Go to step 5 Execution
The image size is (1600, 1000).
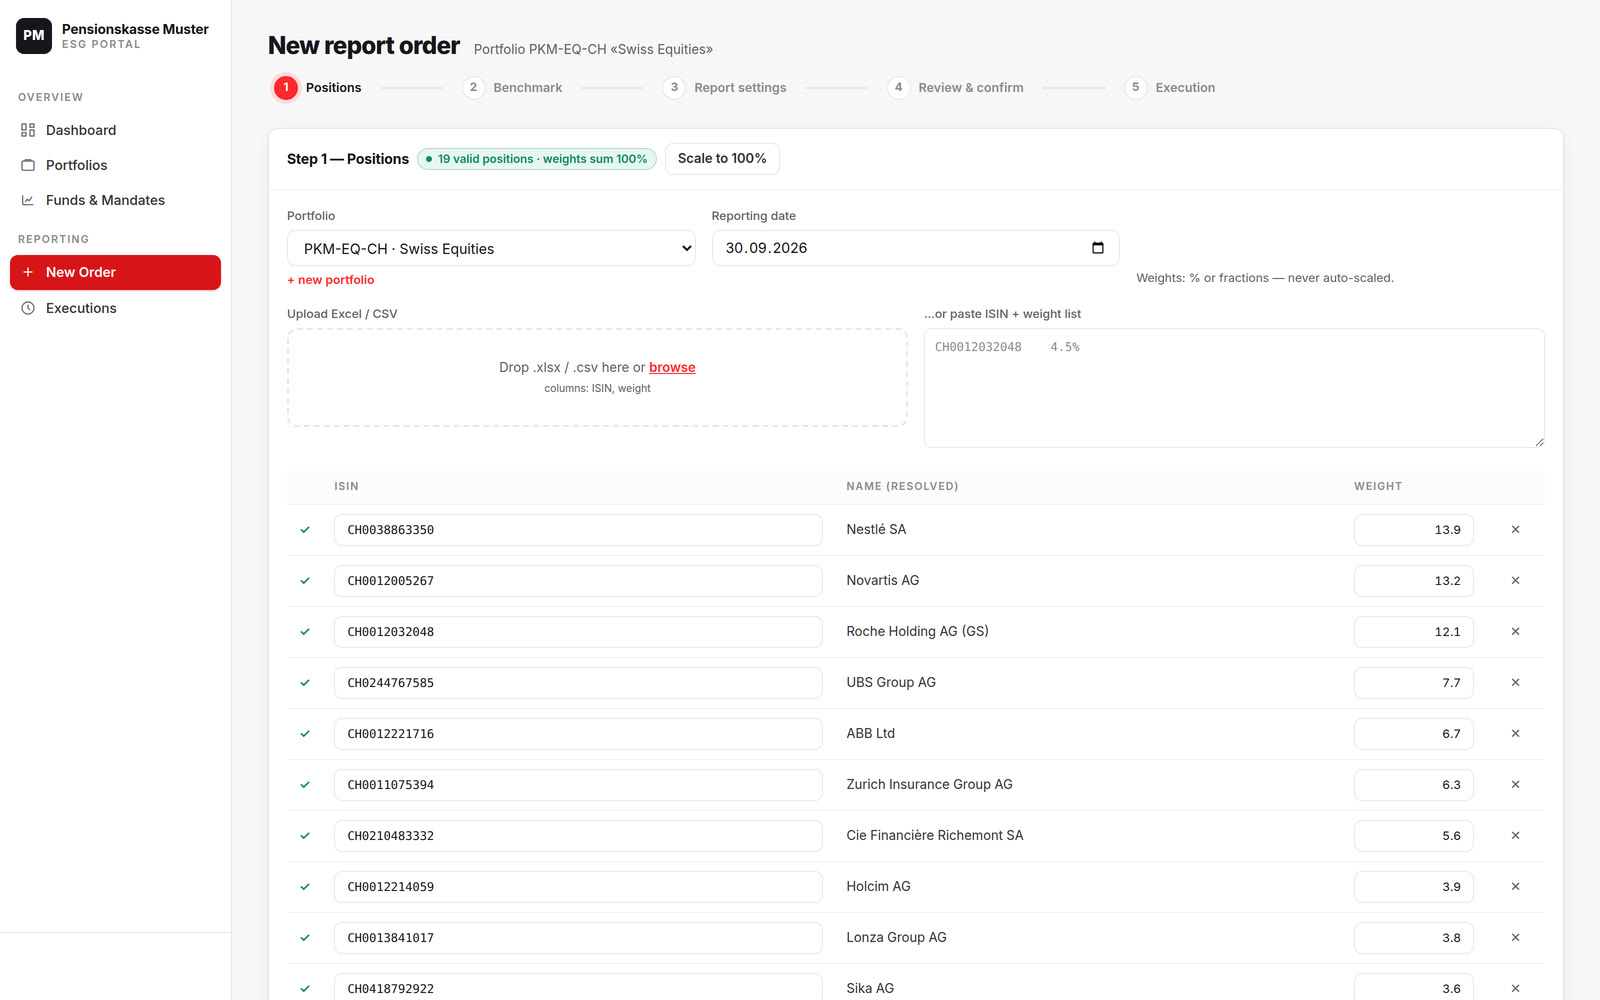coord(1169,88)
